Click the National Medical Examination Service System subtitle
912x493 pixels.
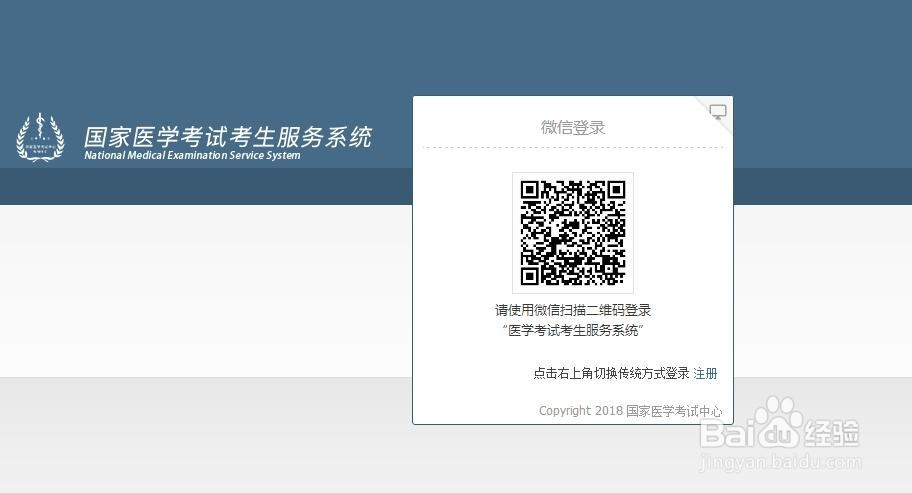(x=193, y=155)
